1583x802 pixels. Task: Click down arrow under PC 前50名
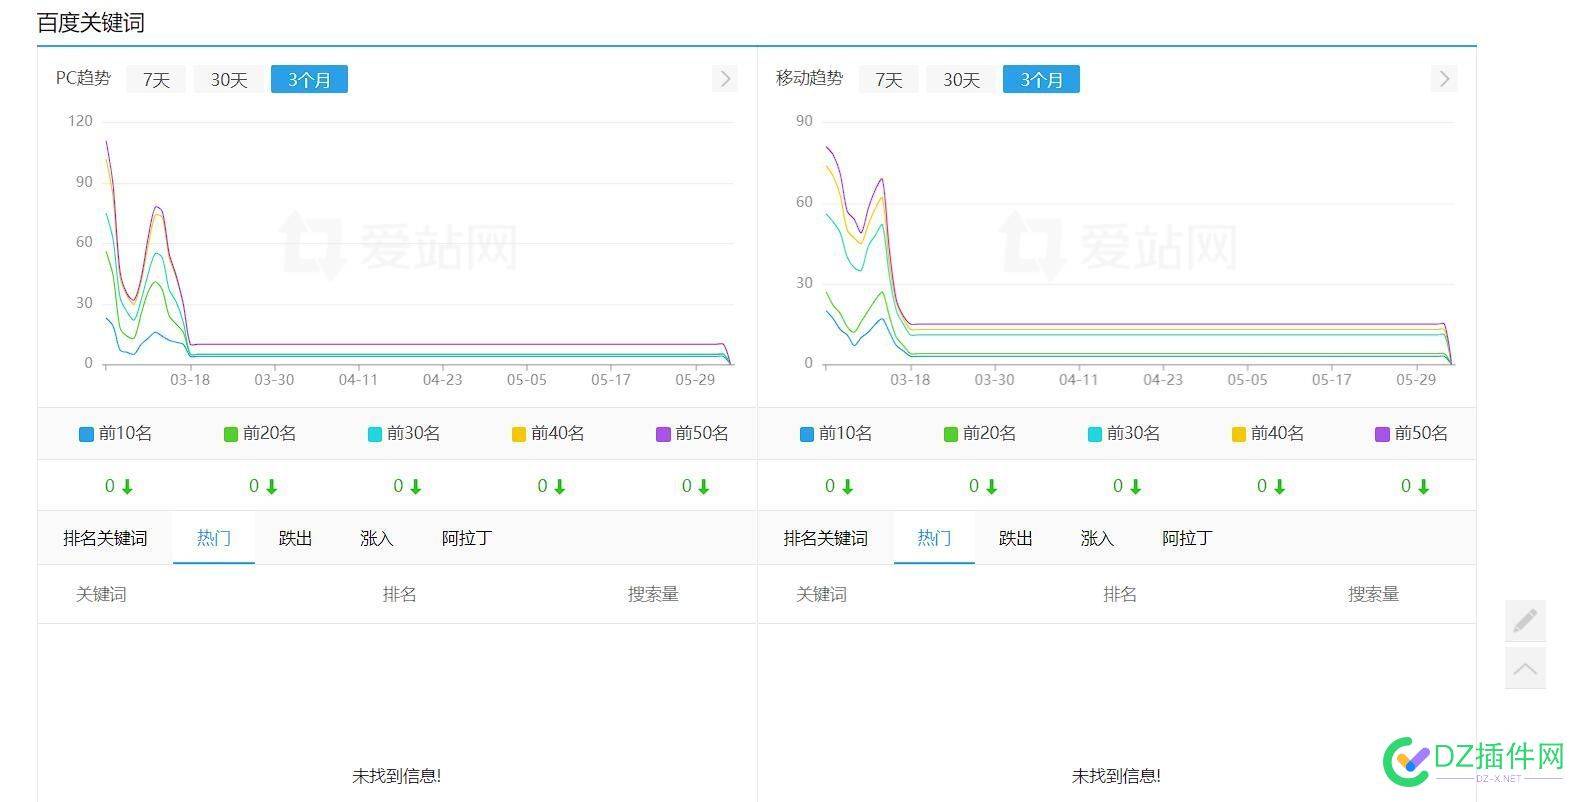(x=703, y=487)
